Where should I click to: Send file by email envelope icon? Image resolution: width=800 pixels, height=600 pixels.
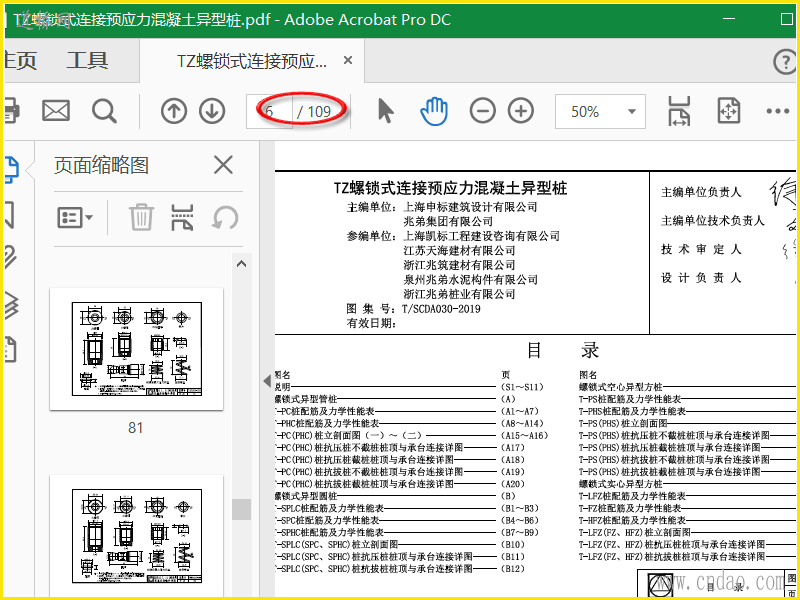click(56, 111)
